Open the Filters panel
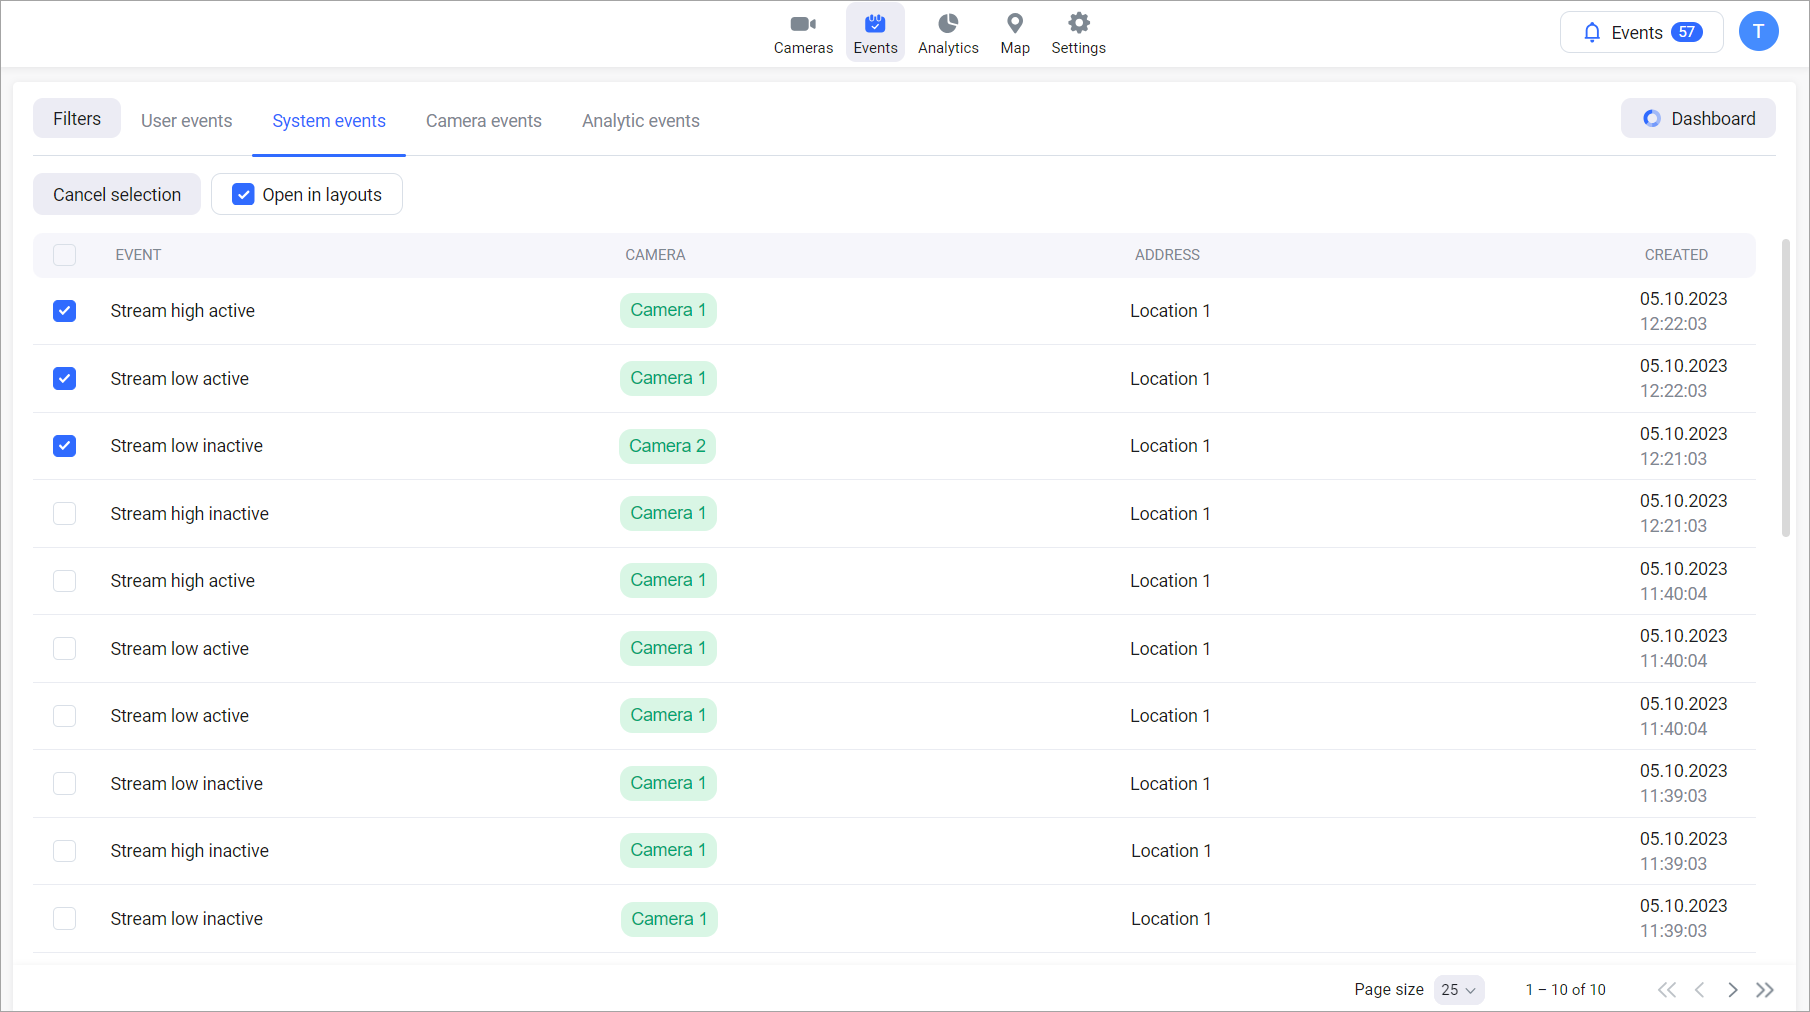Viewport: 1810px width, 1012px height. click(77, 119)
